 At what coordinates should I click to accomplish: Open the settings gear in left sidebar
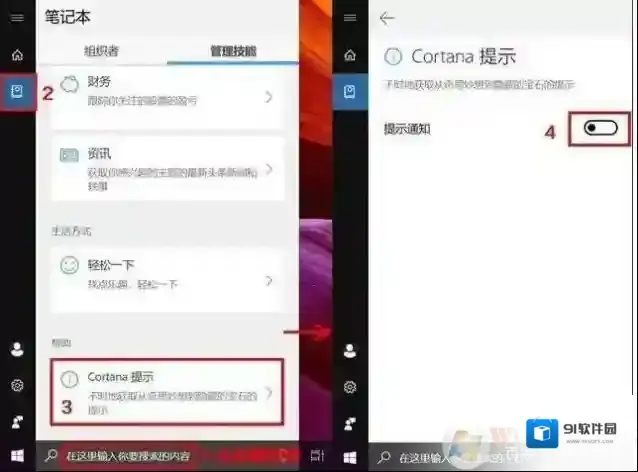[x=16, y=385]
